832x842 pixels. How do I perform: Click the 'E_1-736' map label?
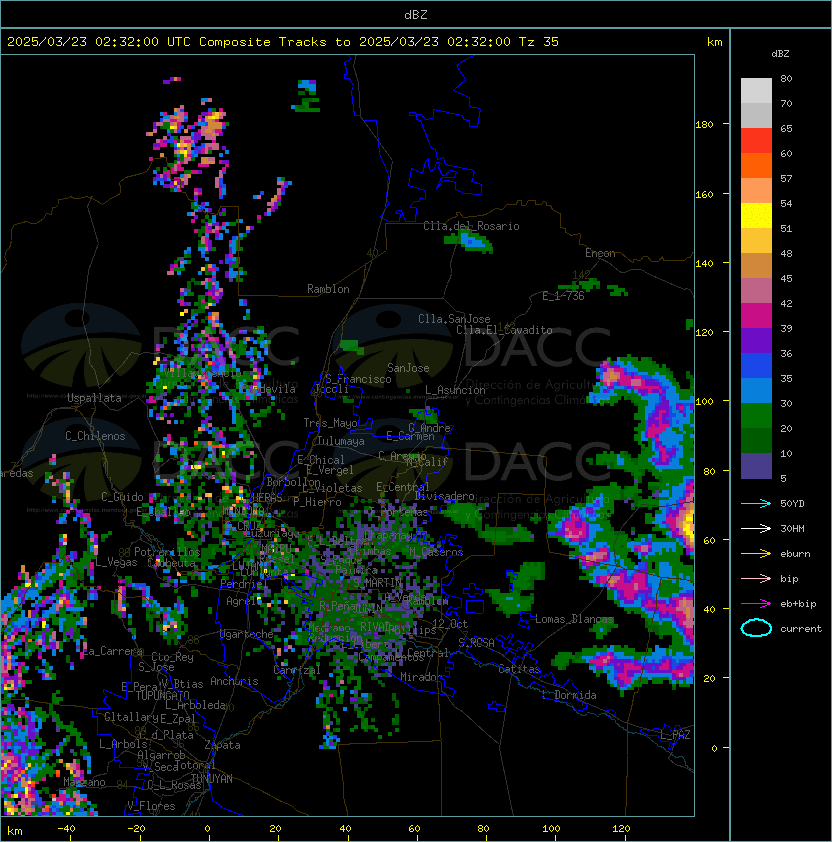(x=563, y=296)
